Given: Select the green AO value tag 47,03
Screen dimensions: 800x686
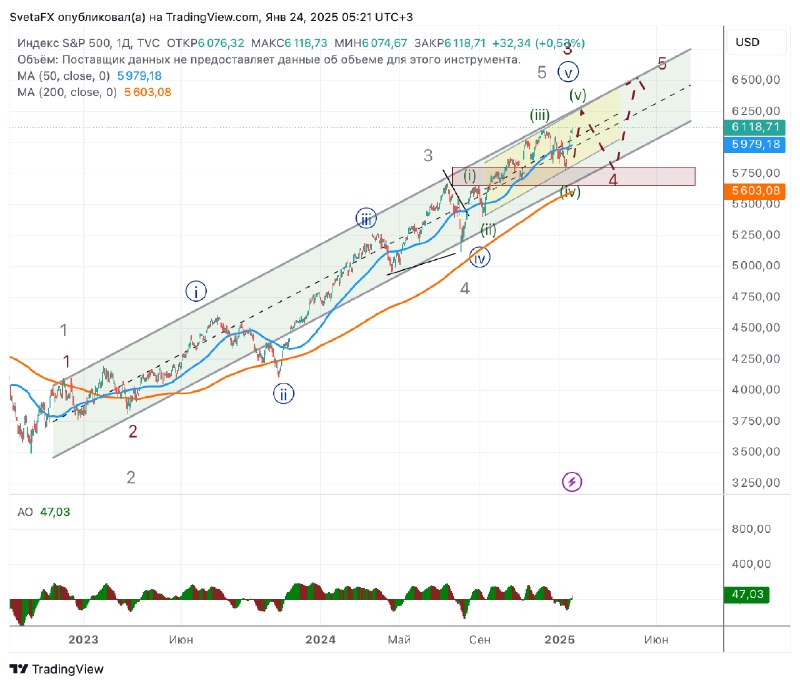Looking at the screenshot, I should [746, 594].
